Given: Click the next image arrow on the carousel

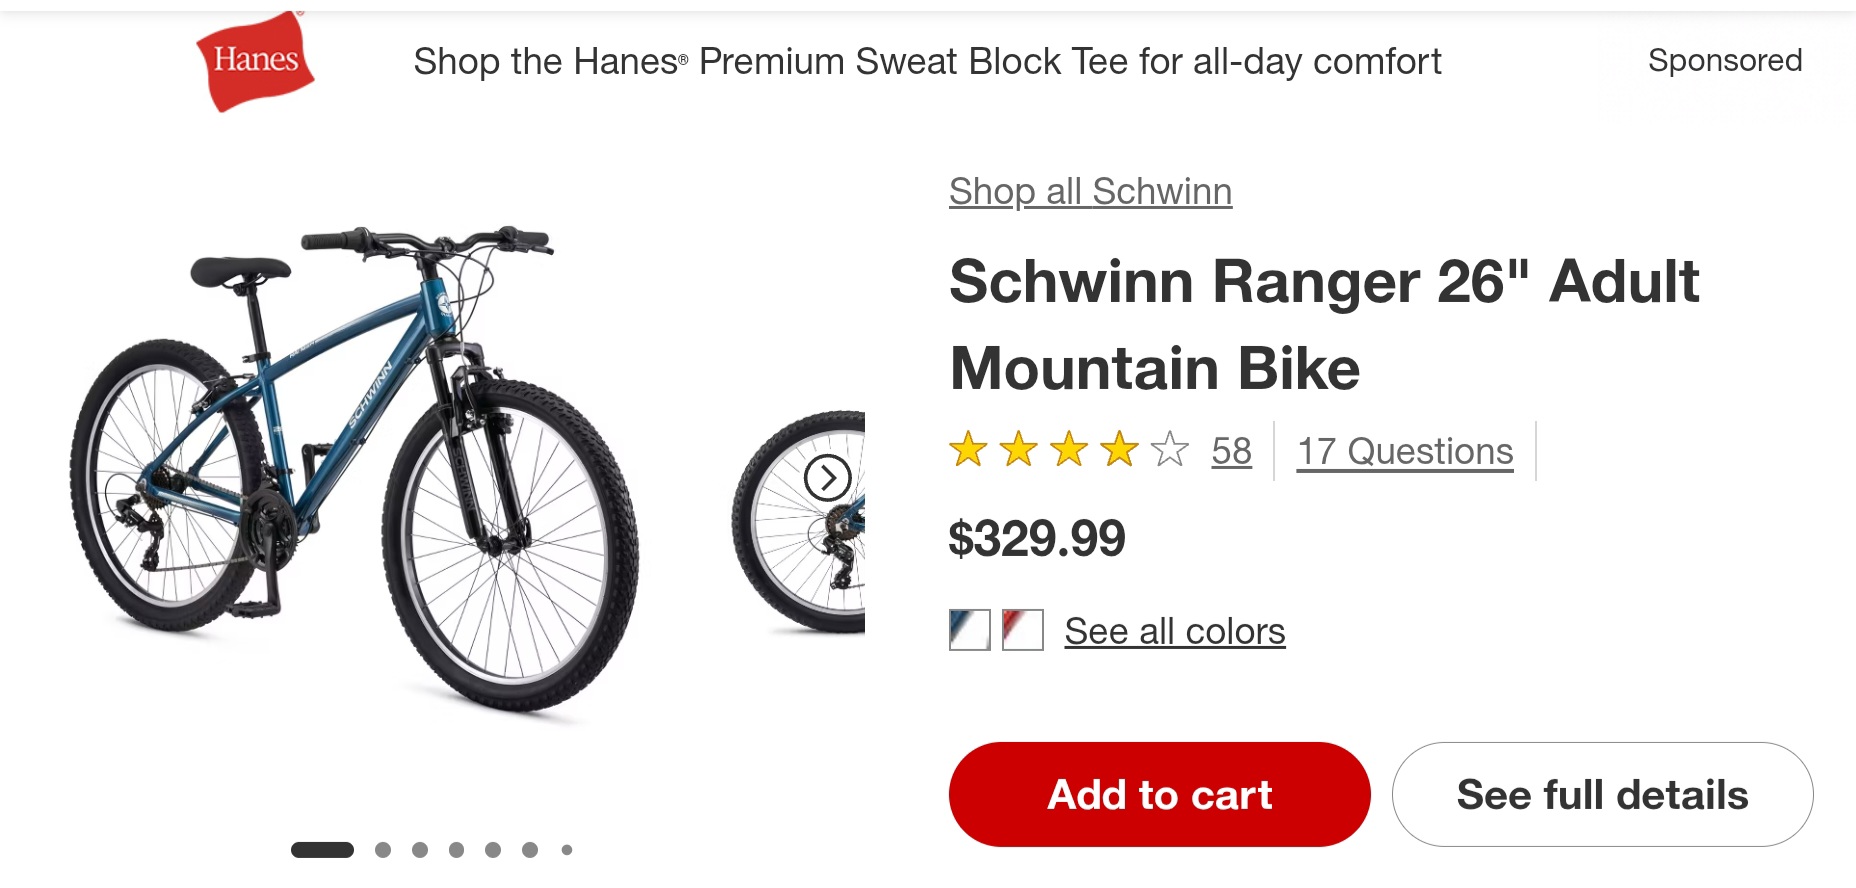Looking at the screenshot, I should (828, 478).
